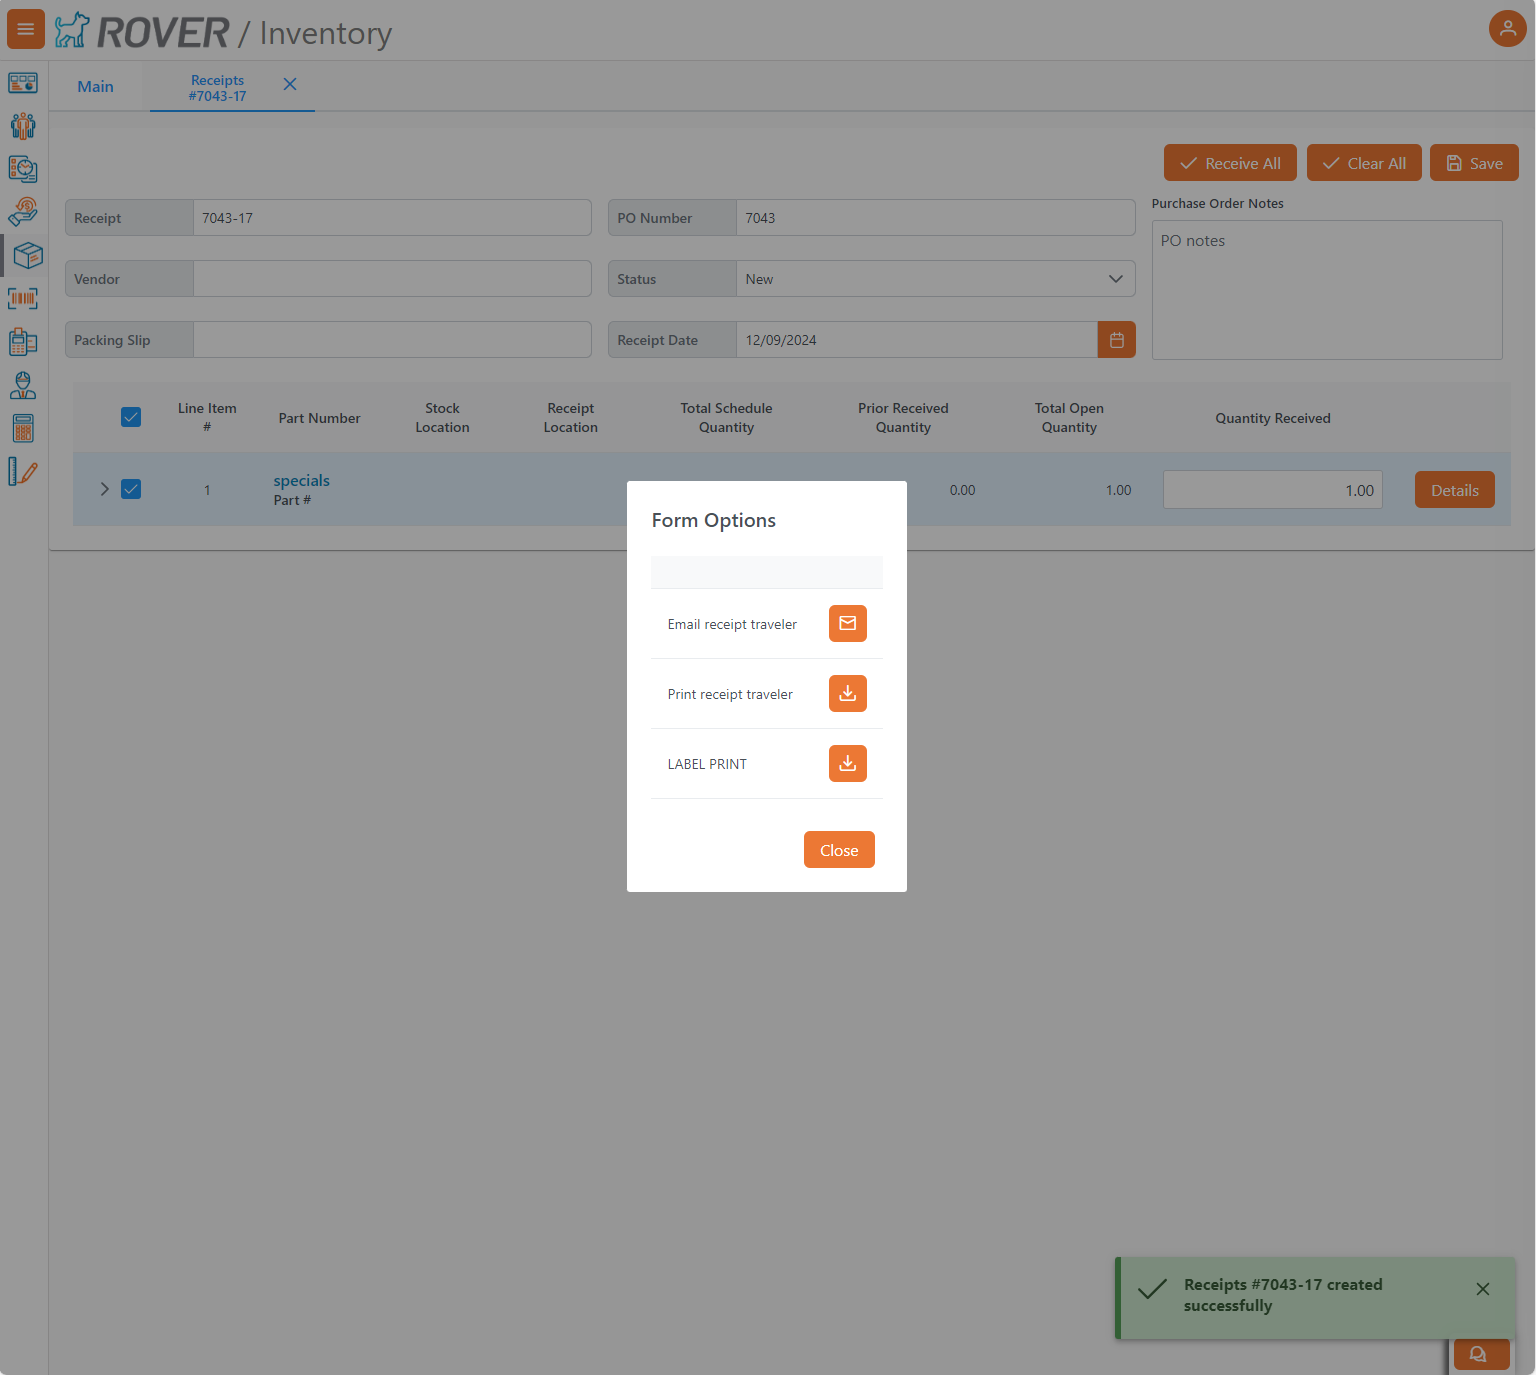This screenshot has width=1536, height=1375.
Task: Switch to the Main tab
Action: click(95, 86)
